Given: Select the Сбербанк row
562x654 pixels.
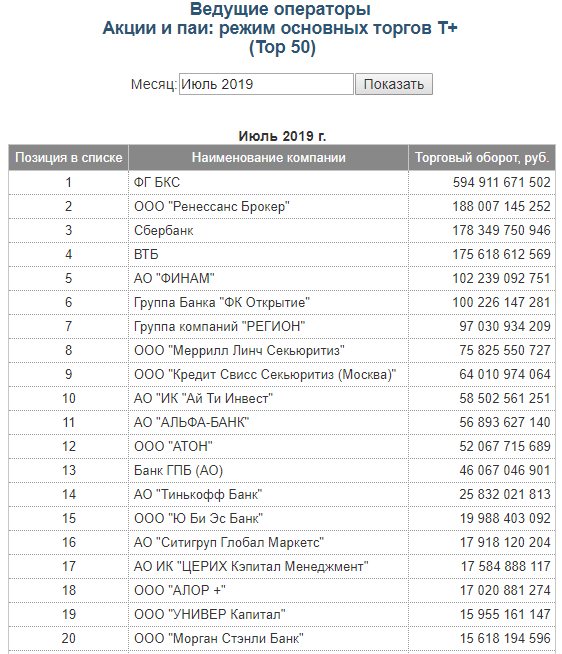Looking at the screenshot, I should point(282,230).
